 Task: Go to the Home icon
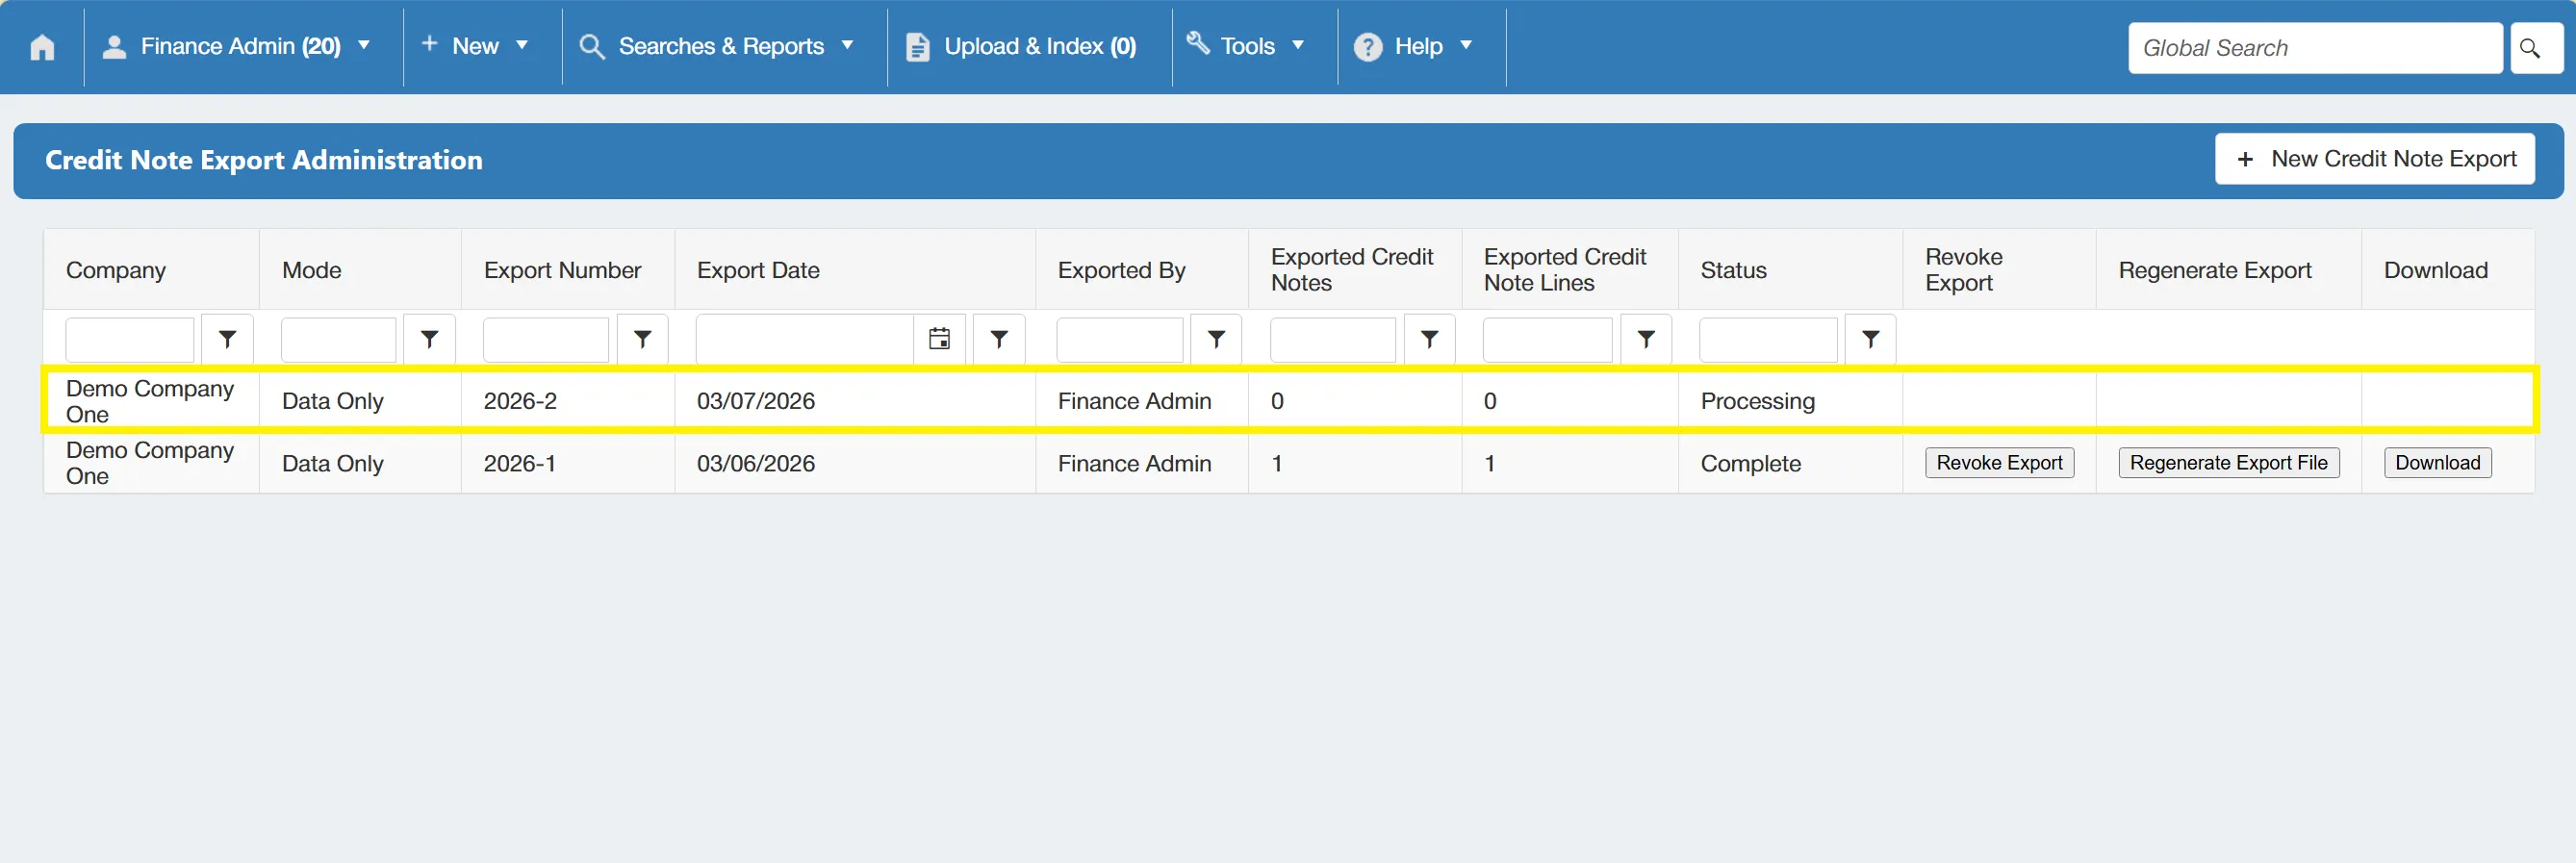(x=42, y=47)
